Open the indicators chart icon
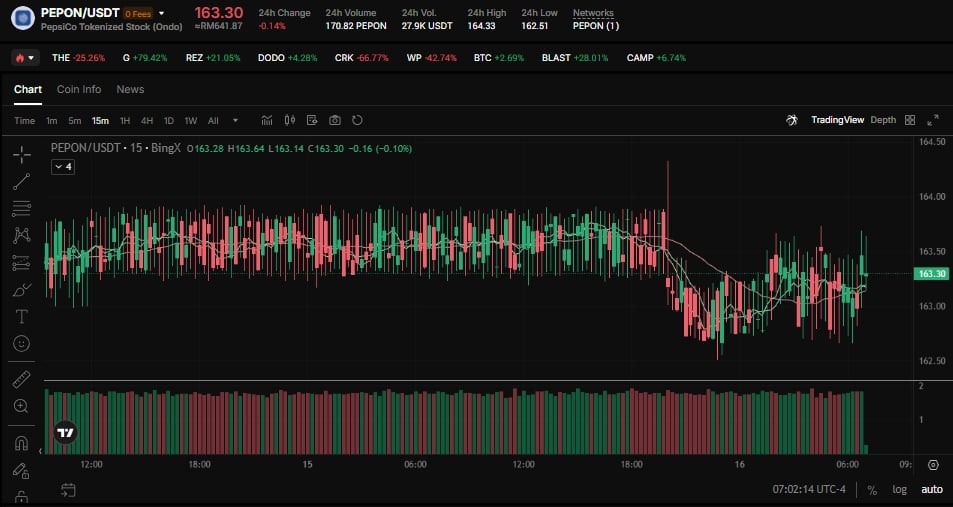 (x=267, y=120)
